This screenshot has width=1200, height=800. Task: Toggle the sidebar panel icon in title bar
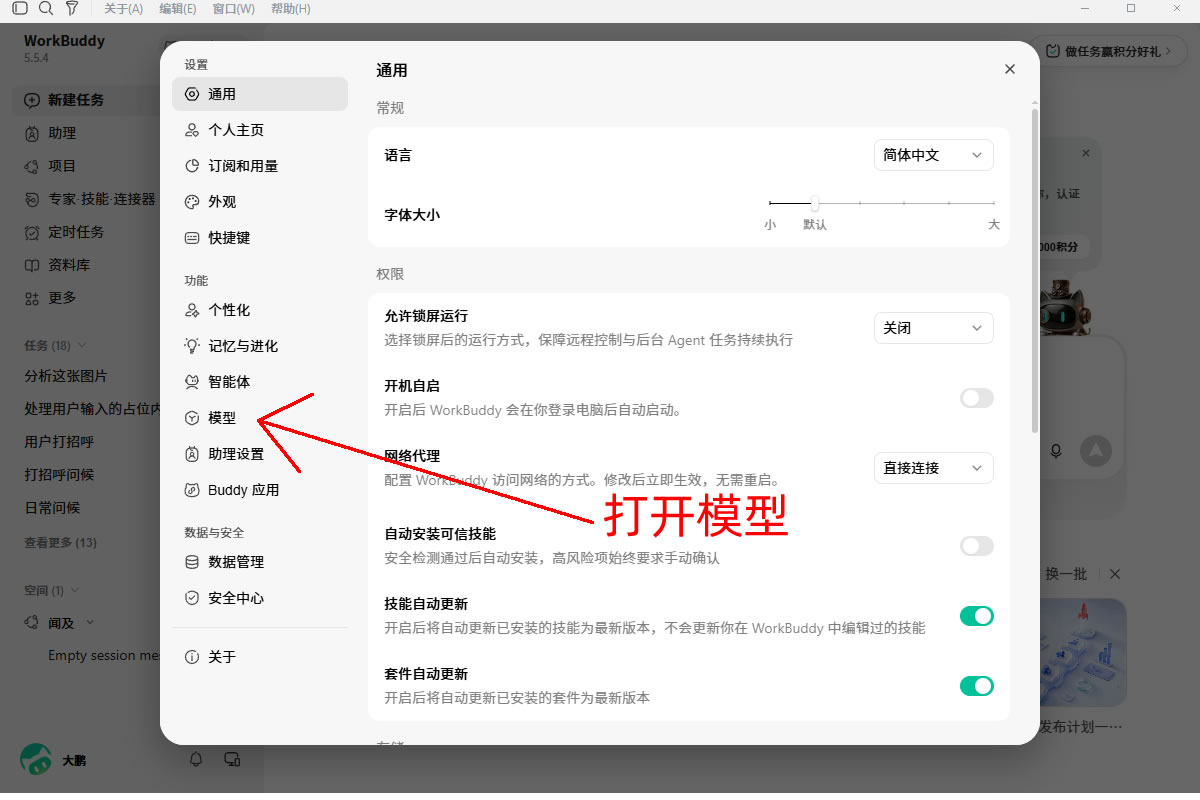coord(20,8)
